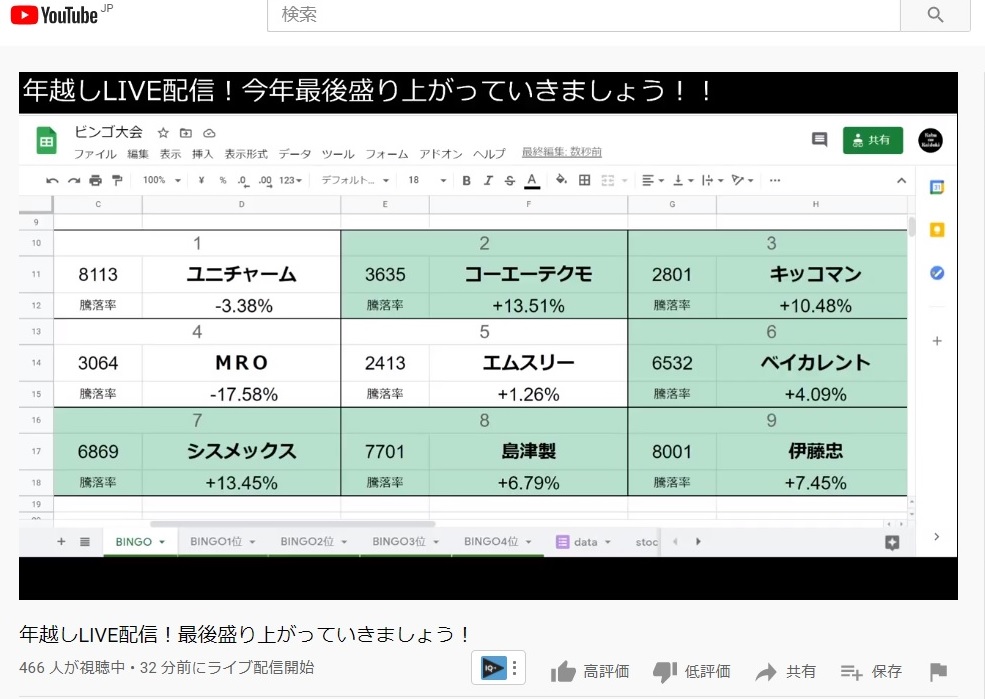Open the ツール menu
The width and height of the screenshot is (985, 699).
coord(338,154)
